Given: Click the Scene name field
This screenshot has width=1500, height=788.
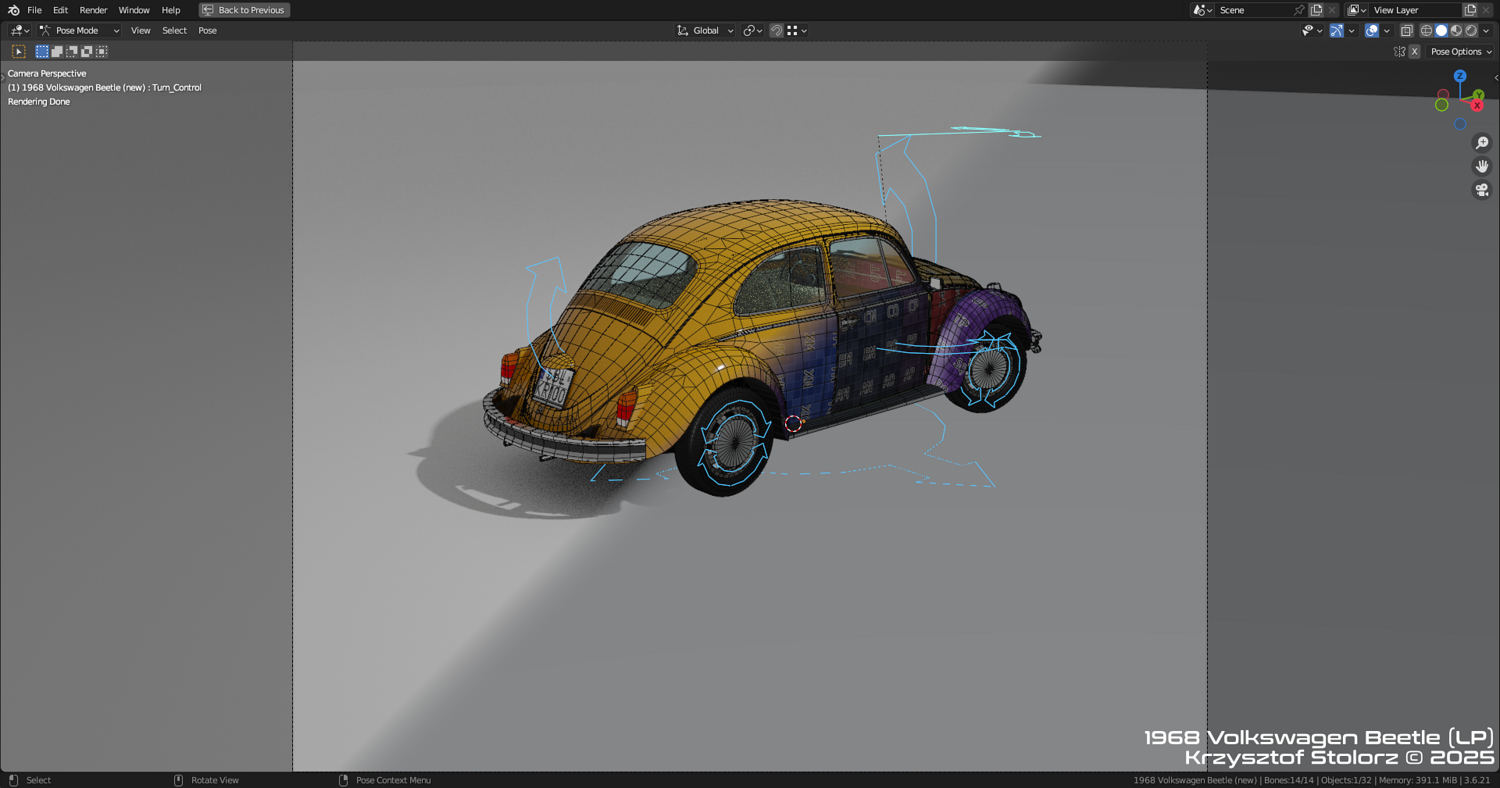Looking at the screenshot, I should [1253, 10].
